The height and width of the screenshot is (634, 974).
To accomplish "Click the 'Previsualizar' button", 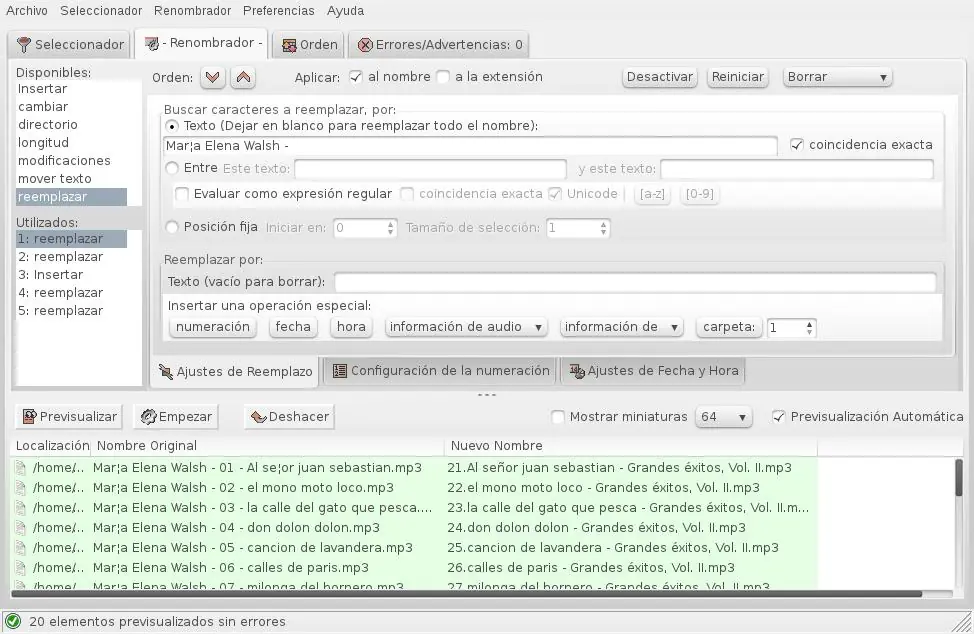I will coord(70,417).
